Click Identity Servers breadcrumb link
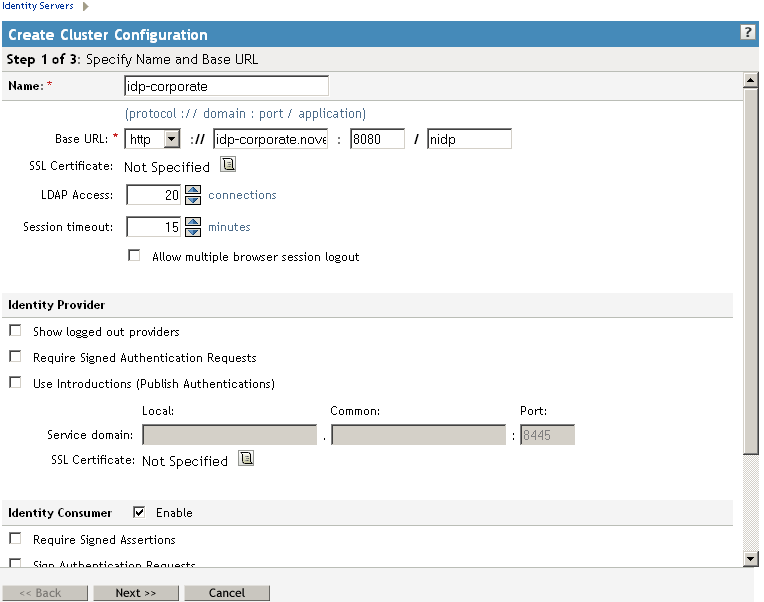The height and width of the screenshot is (602, 764). point(37,6)
